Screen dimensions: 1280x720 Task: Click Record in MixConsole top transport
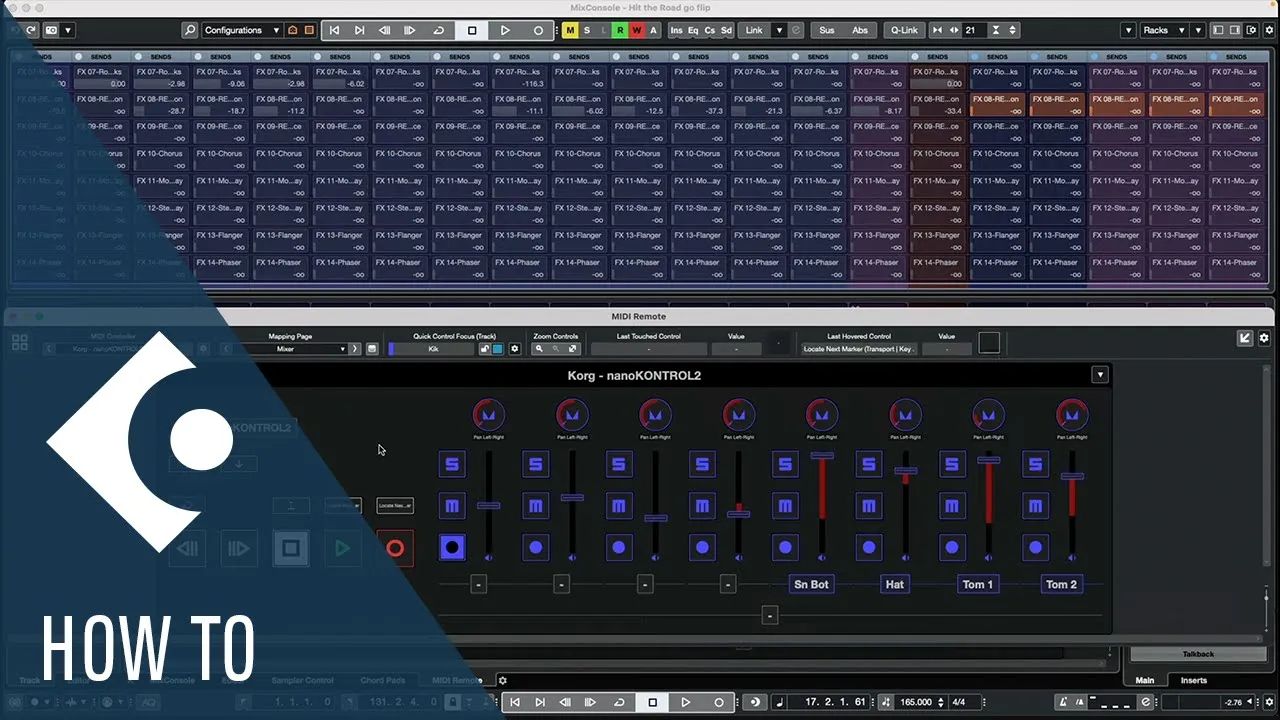pos(538,30)
